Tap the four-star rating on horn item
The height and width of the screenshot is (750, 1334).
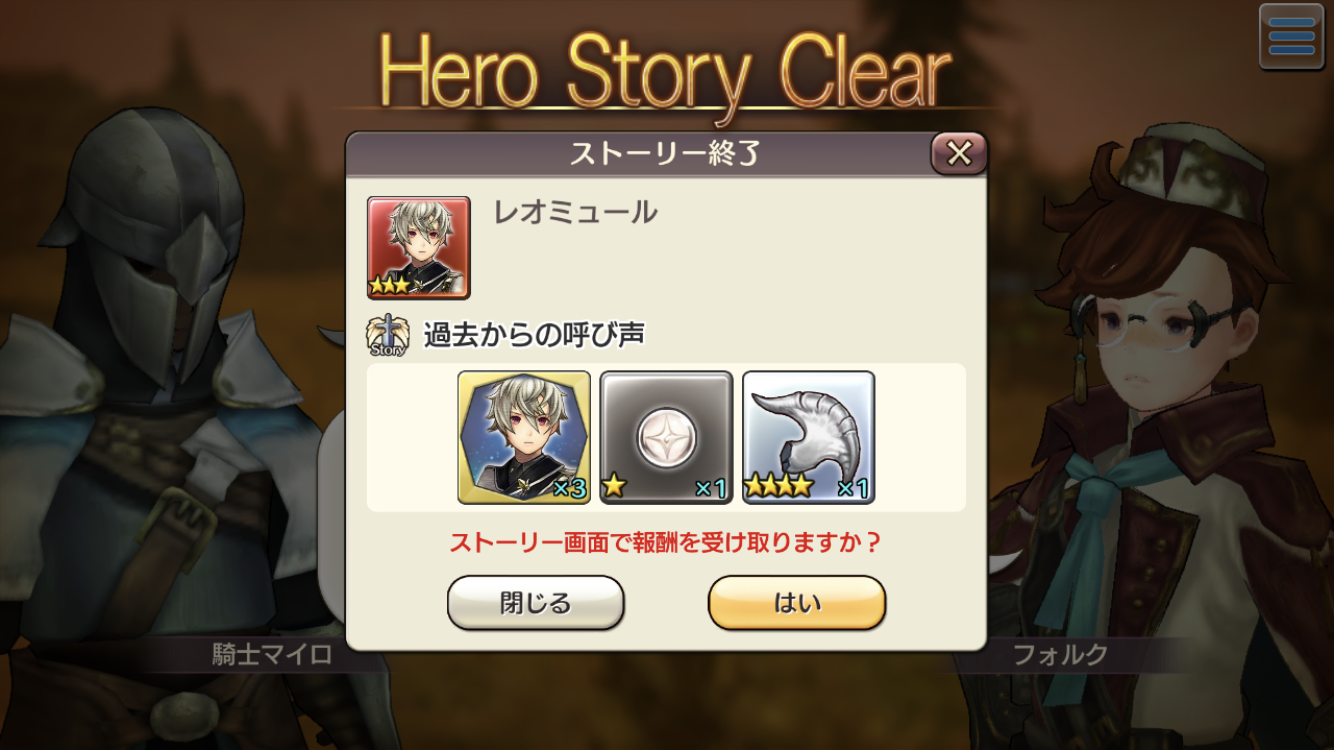coord(780,487)
